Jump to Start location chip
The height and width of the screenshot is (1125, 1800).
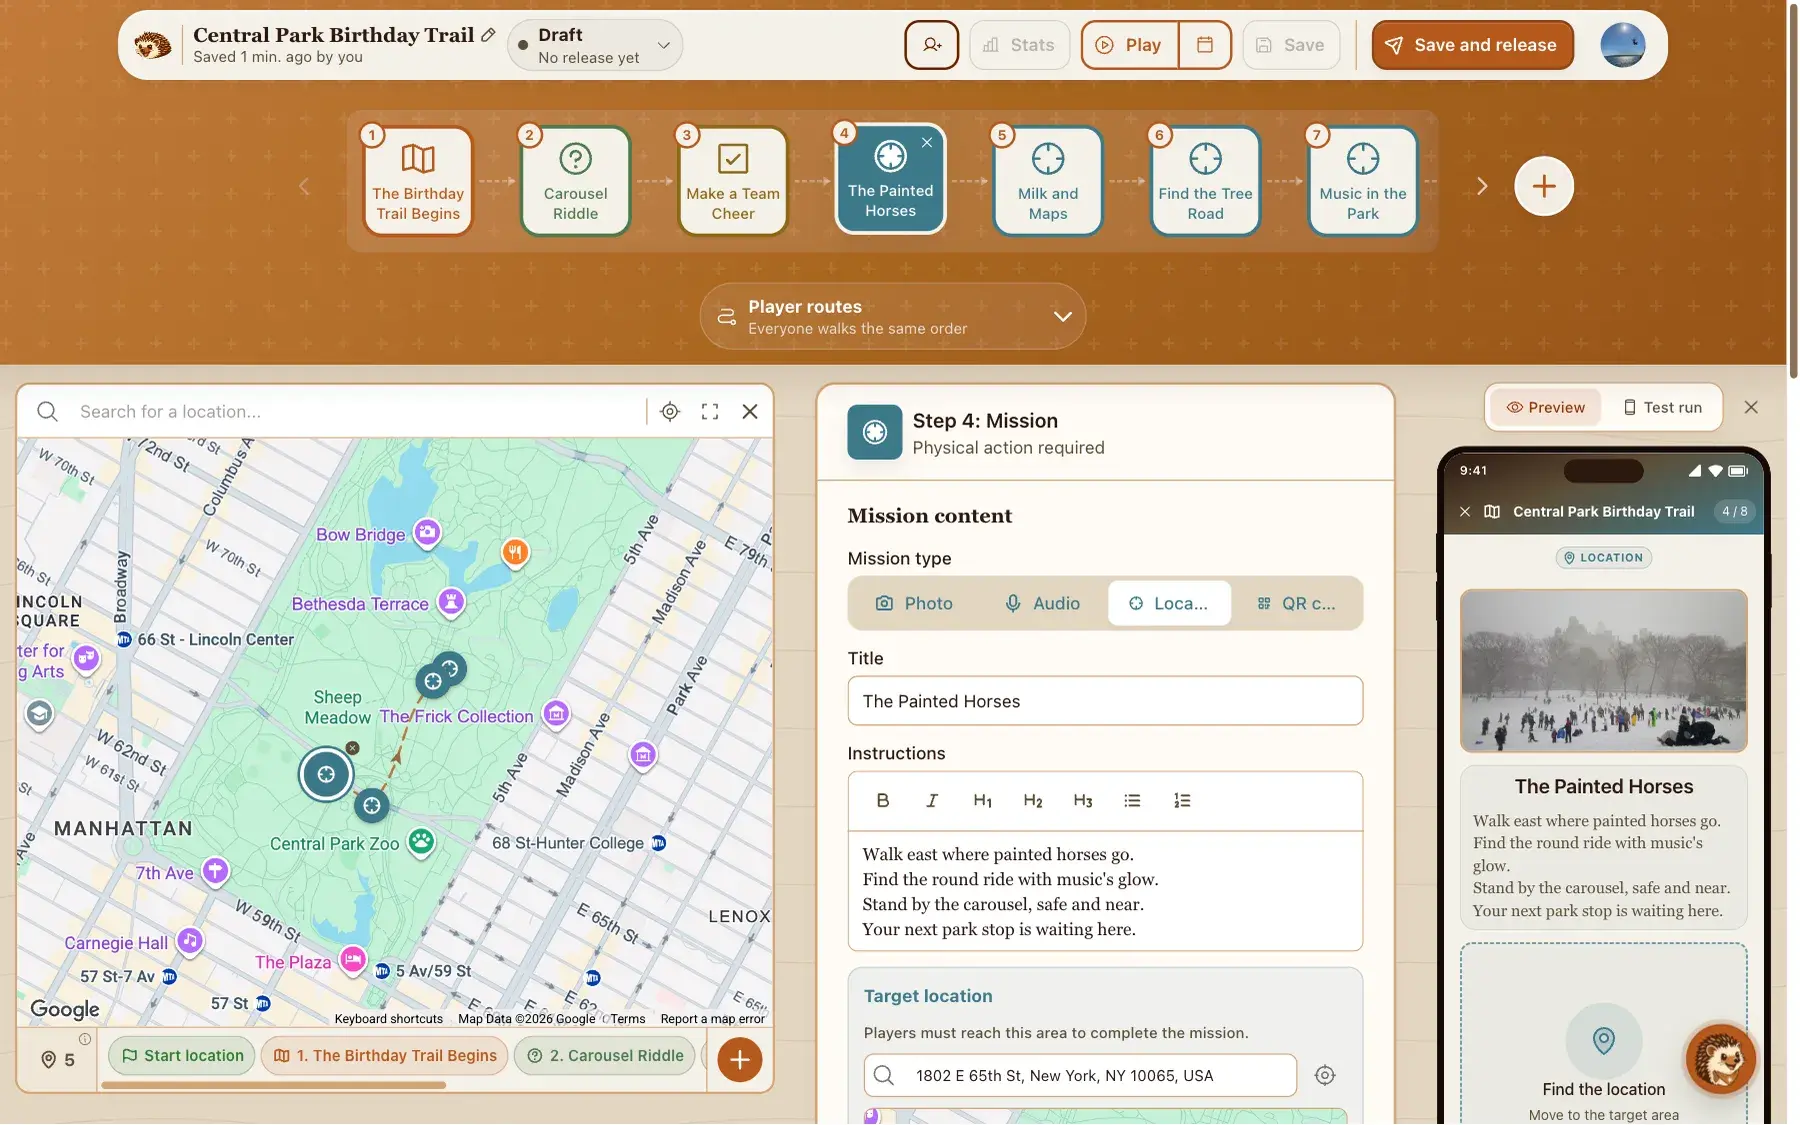181,1056
